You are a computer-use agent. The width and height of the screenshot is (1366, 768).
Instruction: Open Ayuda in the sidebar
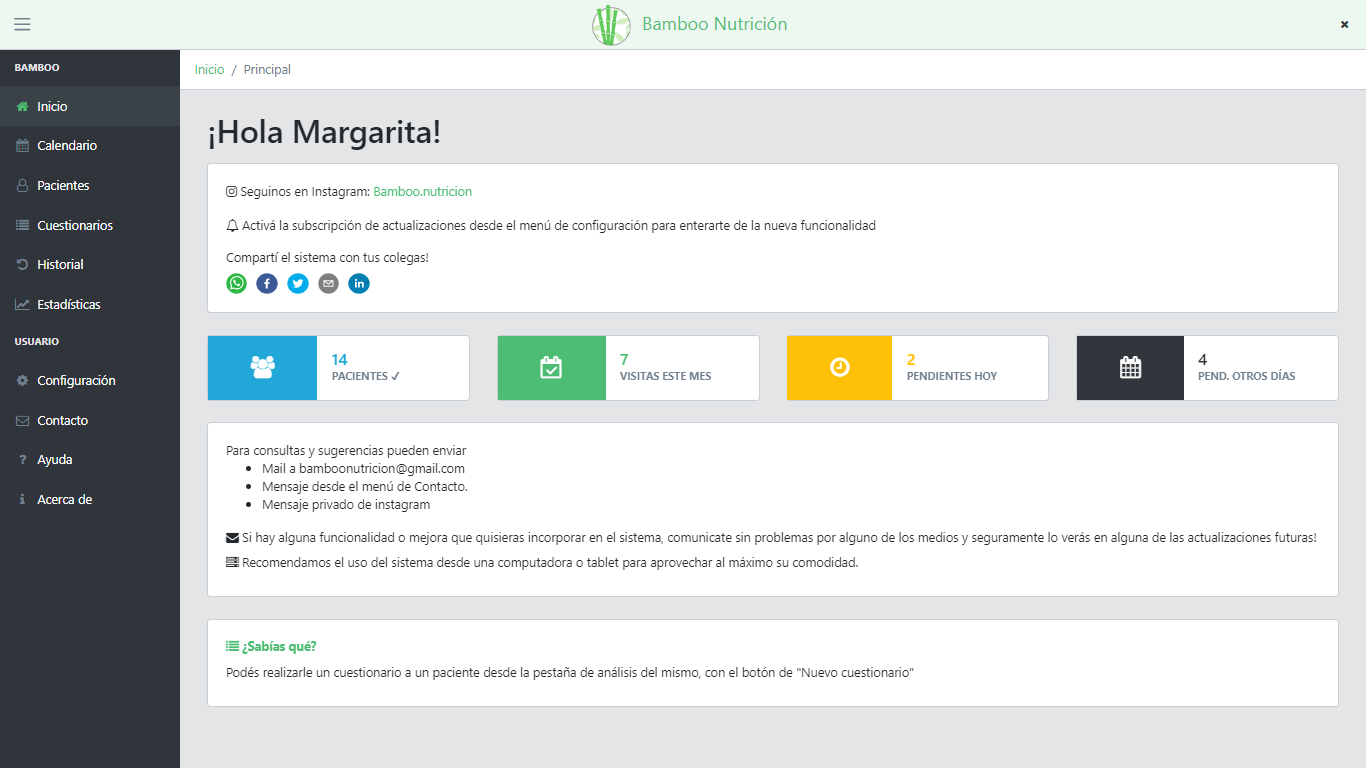pos(90,460)
